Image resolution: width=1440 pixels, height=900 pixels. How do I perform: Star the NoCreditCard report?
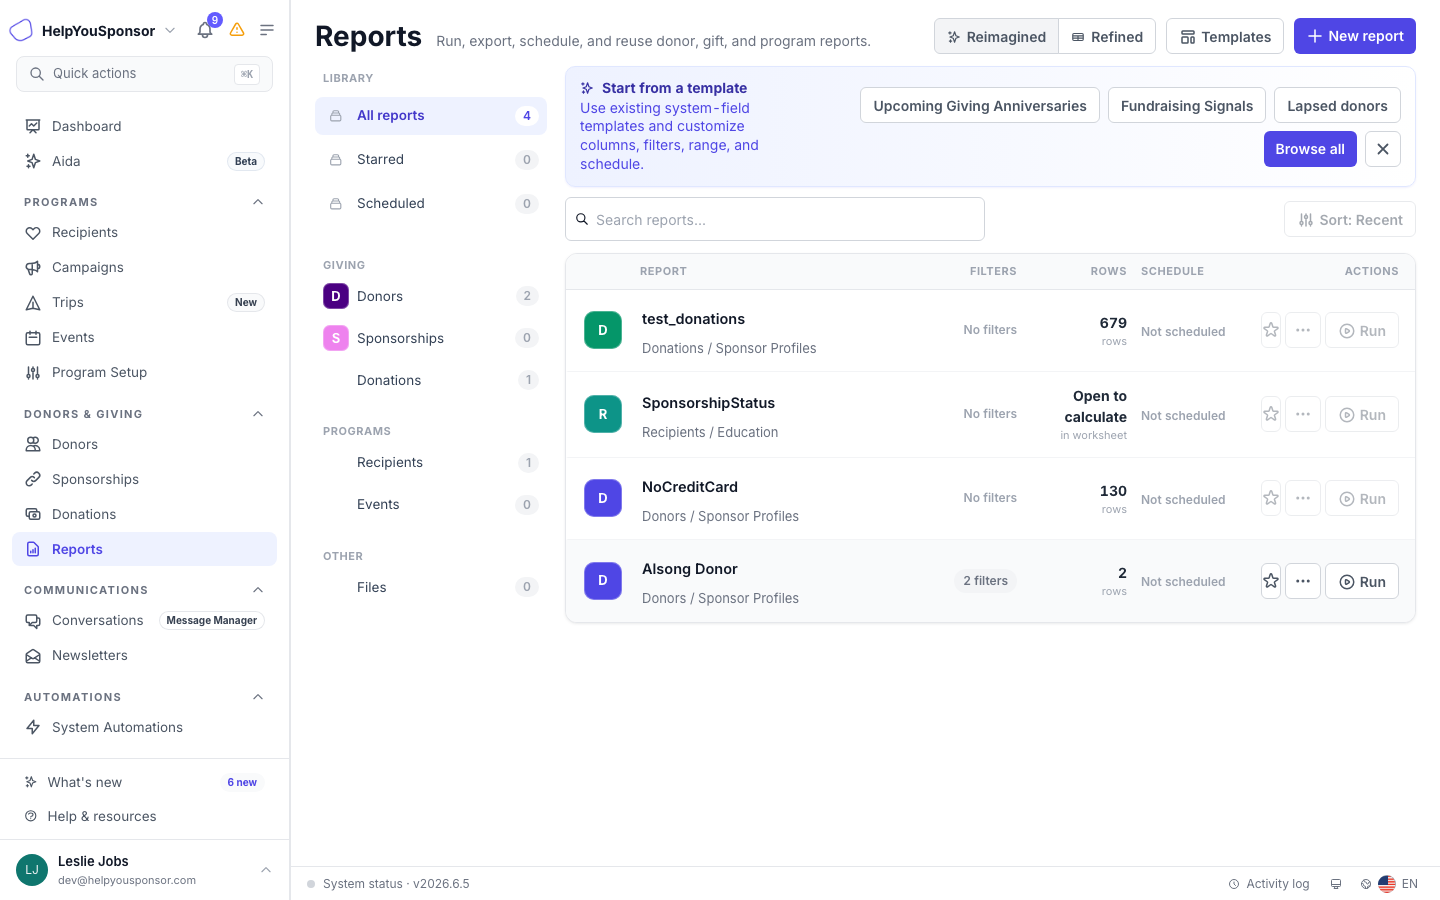click(x=1271, y=499)
